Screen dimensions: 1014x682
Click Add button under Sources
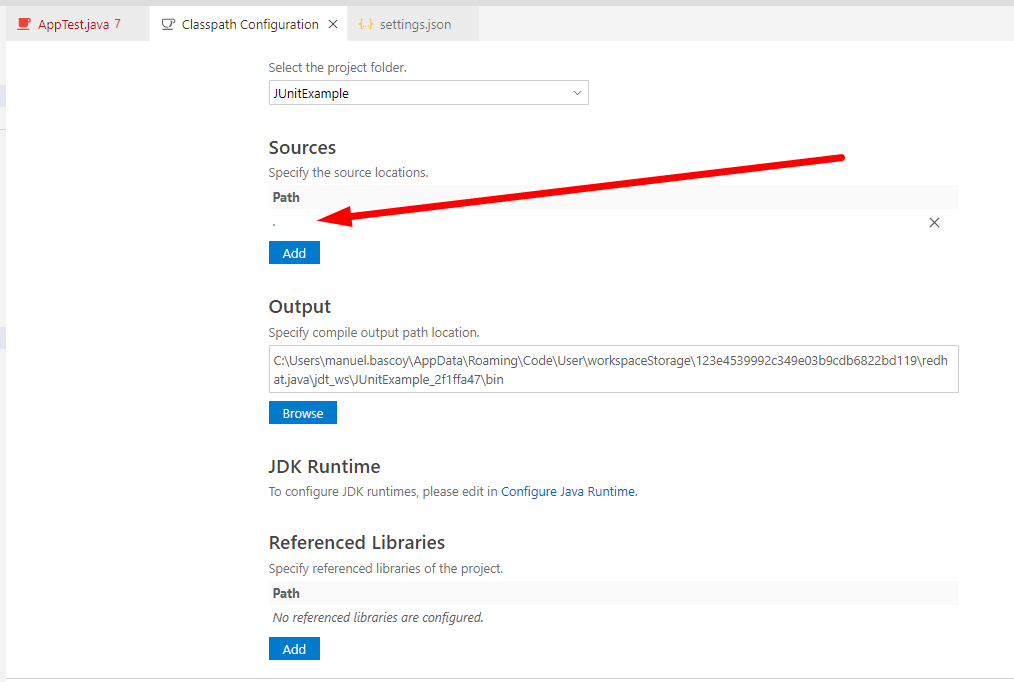294,253
